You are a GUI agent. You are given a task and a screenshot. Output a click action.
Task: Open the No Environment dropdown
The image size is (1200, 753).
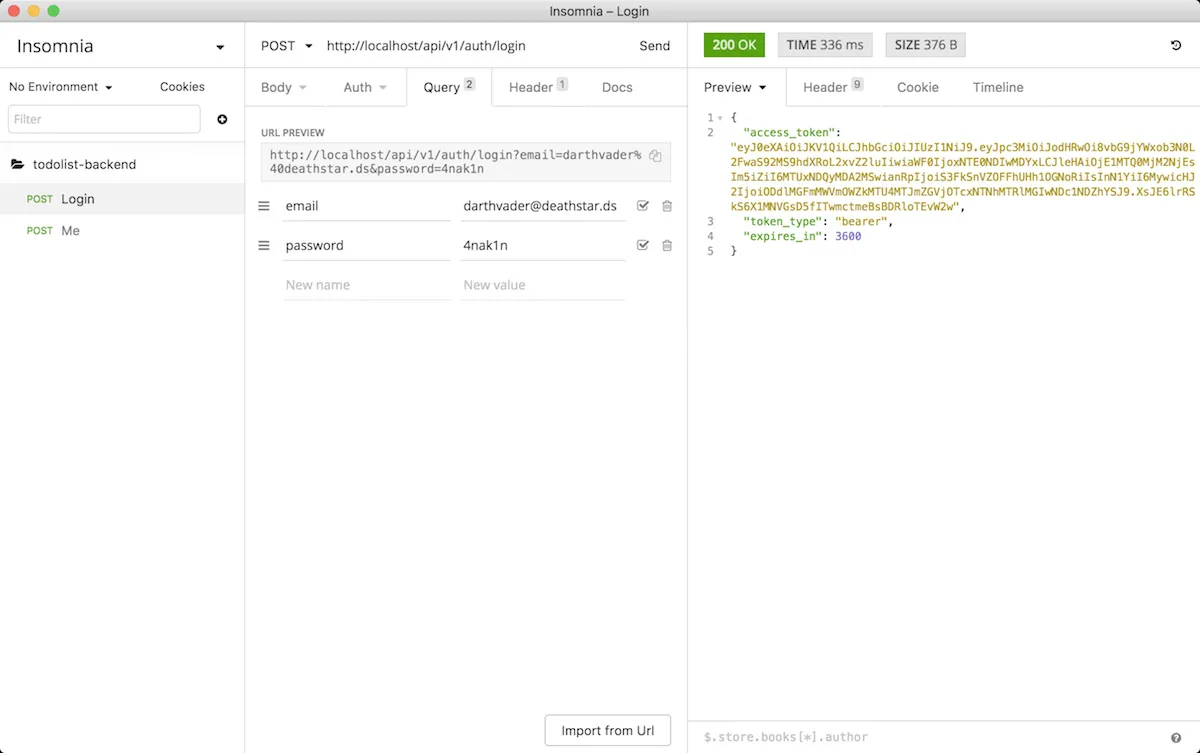(x=61, y=87)
